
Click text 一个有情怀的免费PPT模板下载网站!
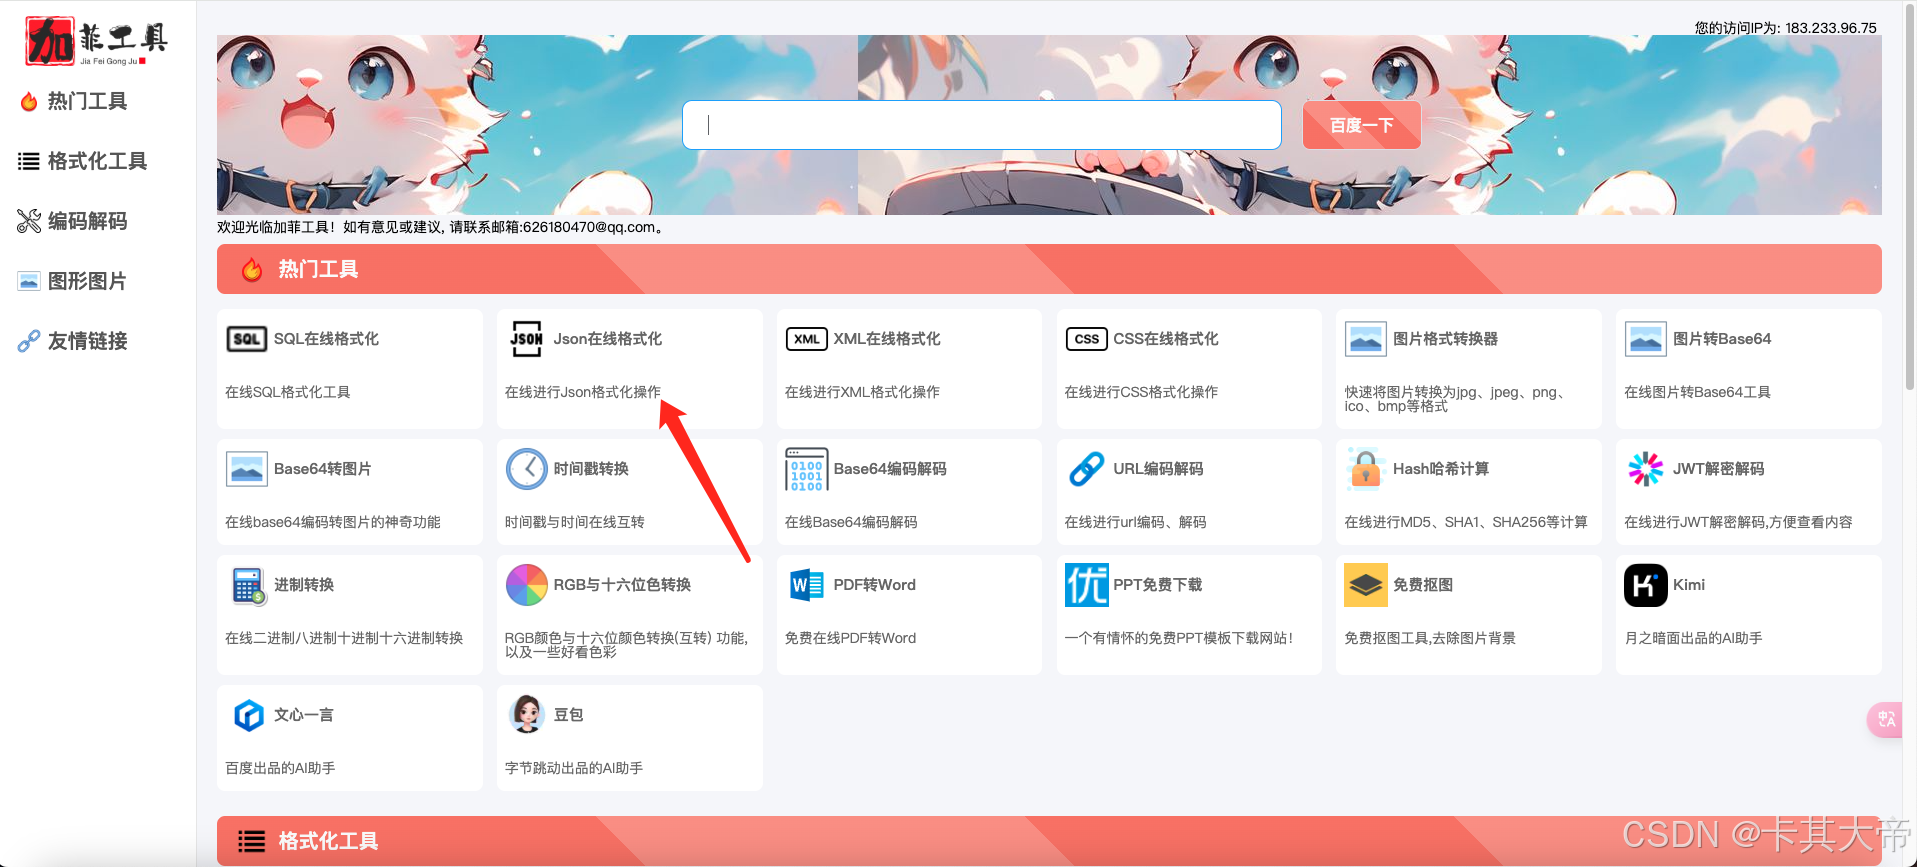(1179, 638)
